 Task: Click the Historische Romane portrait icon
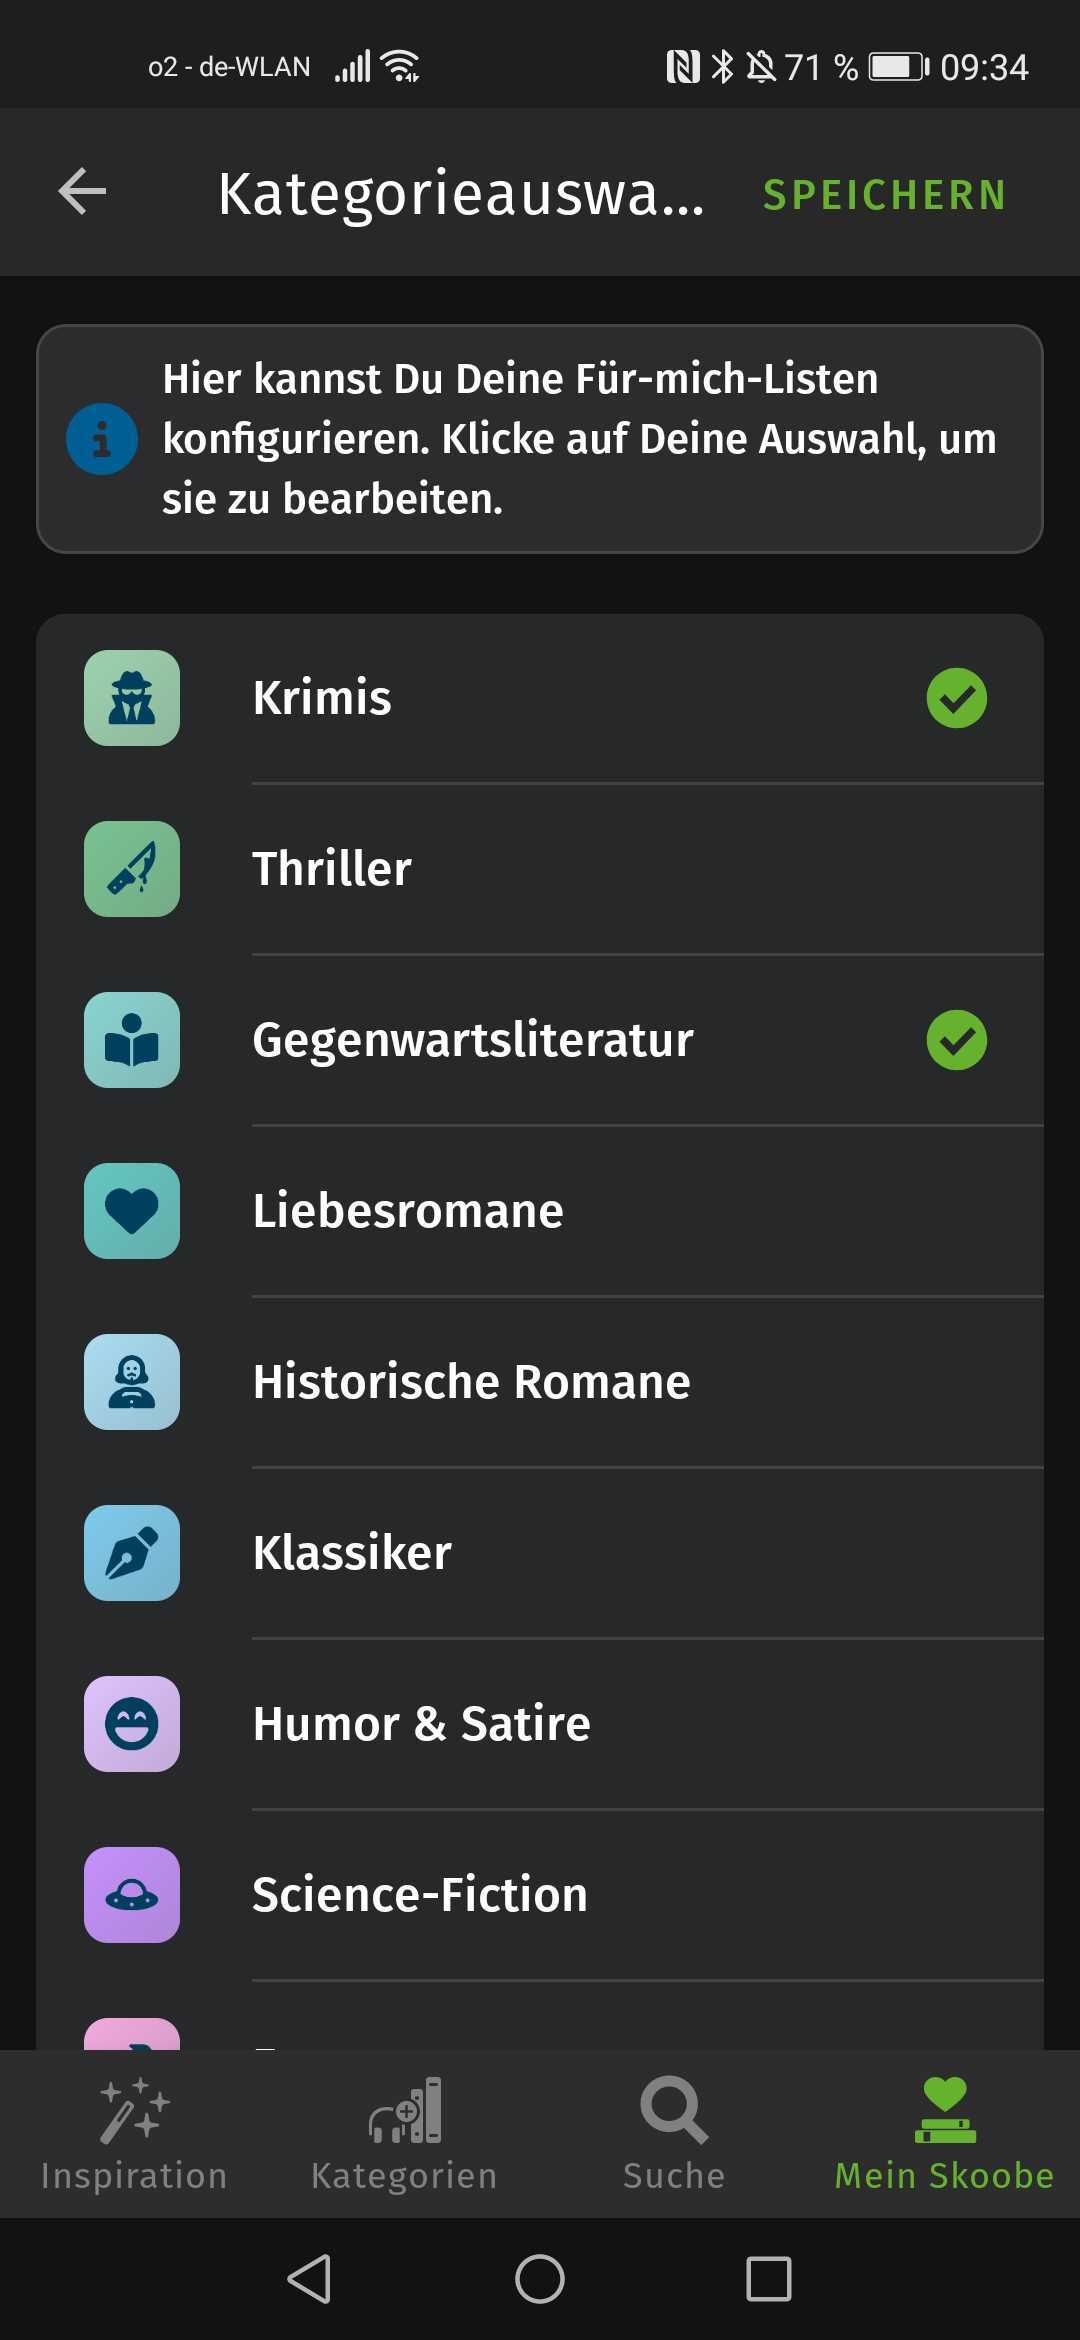point(132,1382)
